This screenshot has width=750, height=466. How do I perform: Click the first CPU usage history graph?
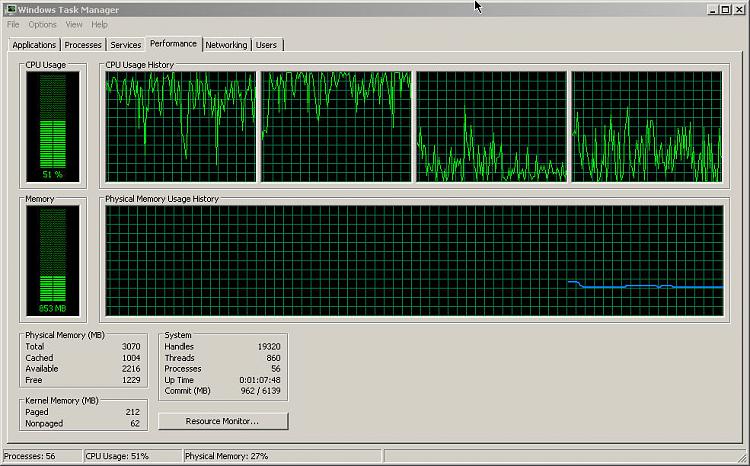click(181, 127)
